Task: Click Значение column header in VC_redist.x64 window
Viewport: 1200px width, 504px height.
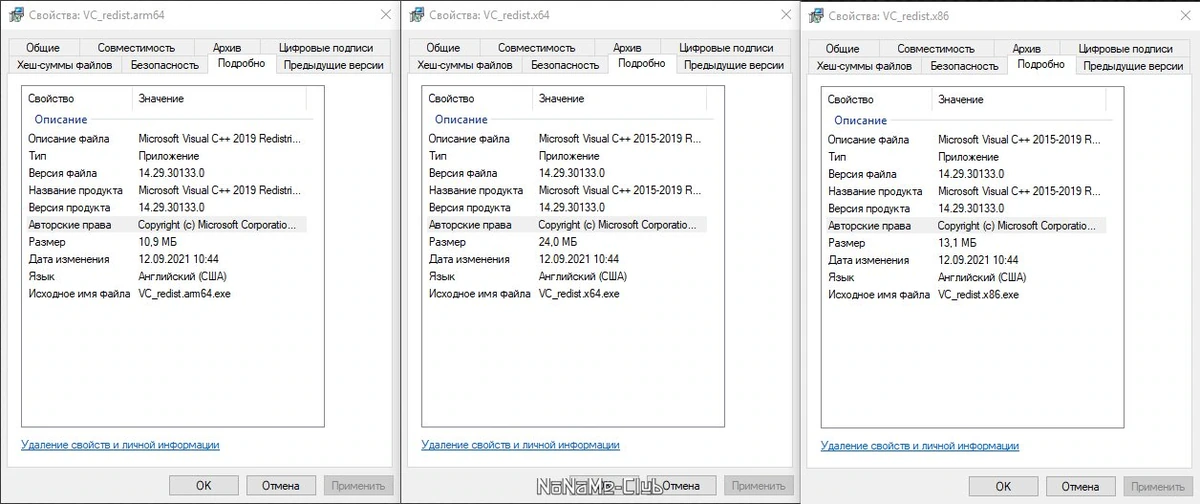Action: pyautogui.click(x=619, y=99)
